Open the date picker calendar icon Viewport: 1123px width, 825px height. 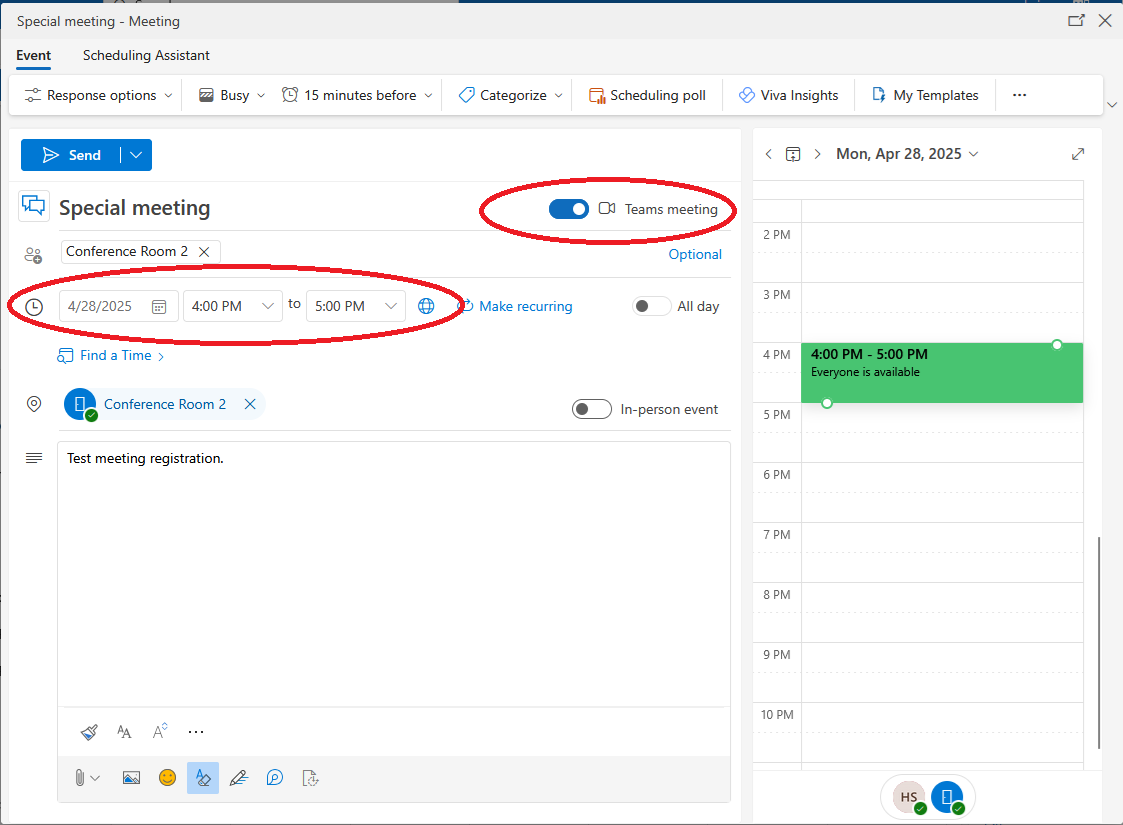pyautogui.click(x=159, y=306)
